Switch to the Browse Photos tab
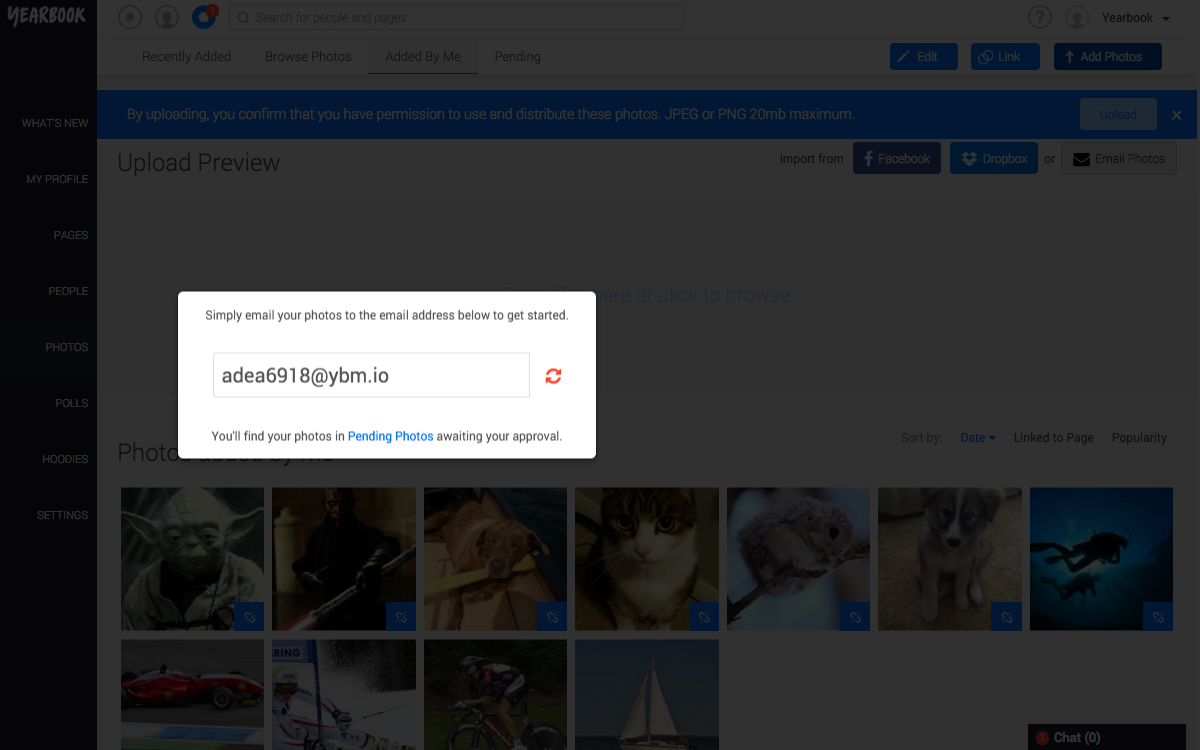The height and width of the screenshot is (750, 1200). tap(308, 57)
